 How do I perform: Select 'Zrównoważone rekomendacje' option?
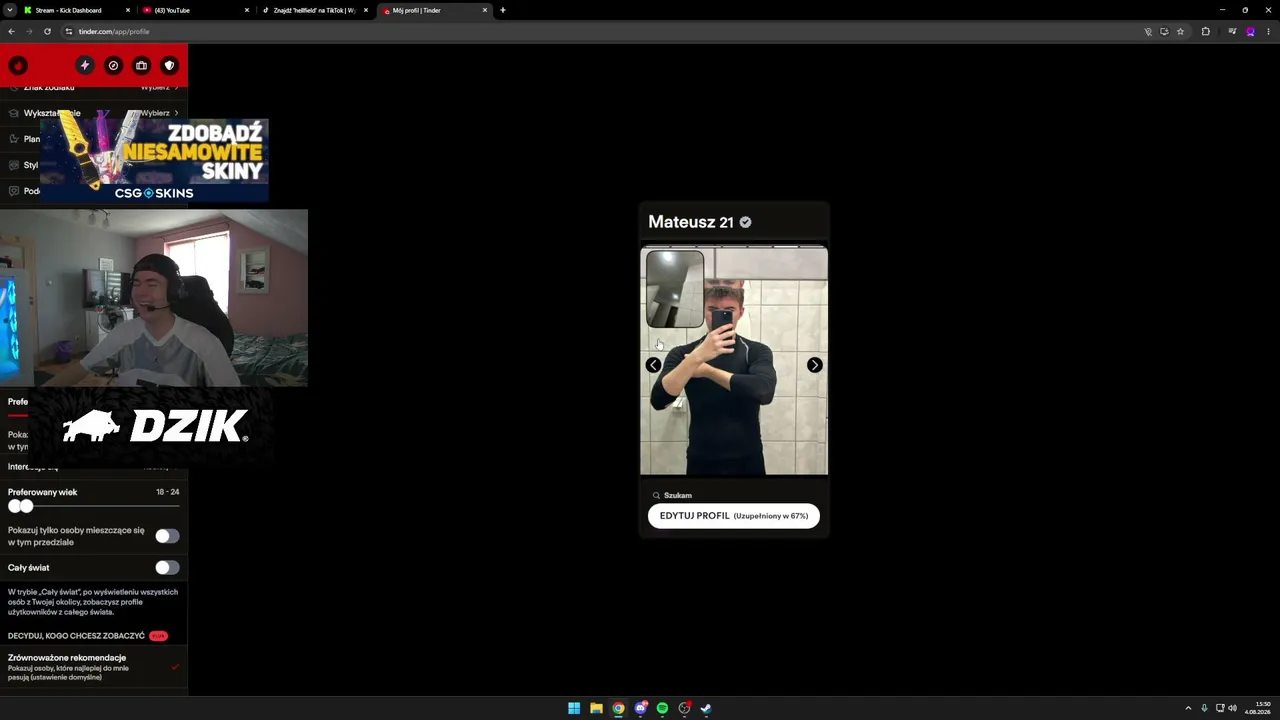94,667
